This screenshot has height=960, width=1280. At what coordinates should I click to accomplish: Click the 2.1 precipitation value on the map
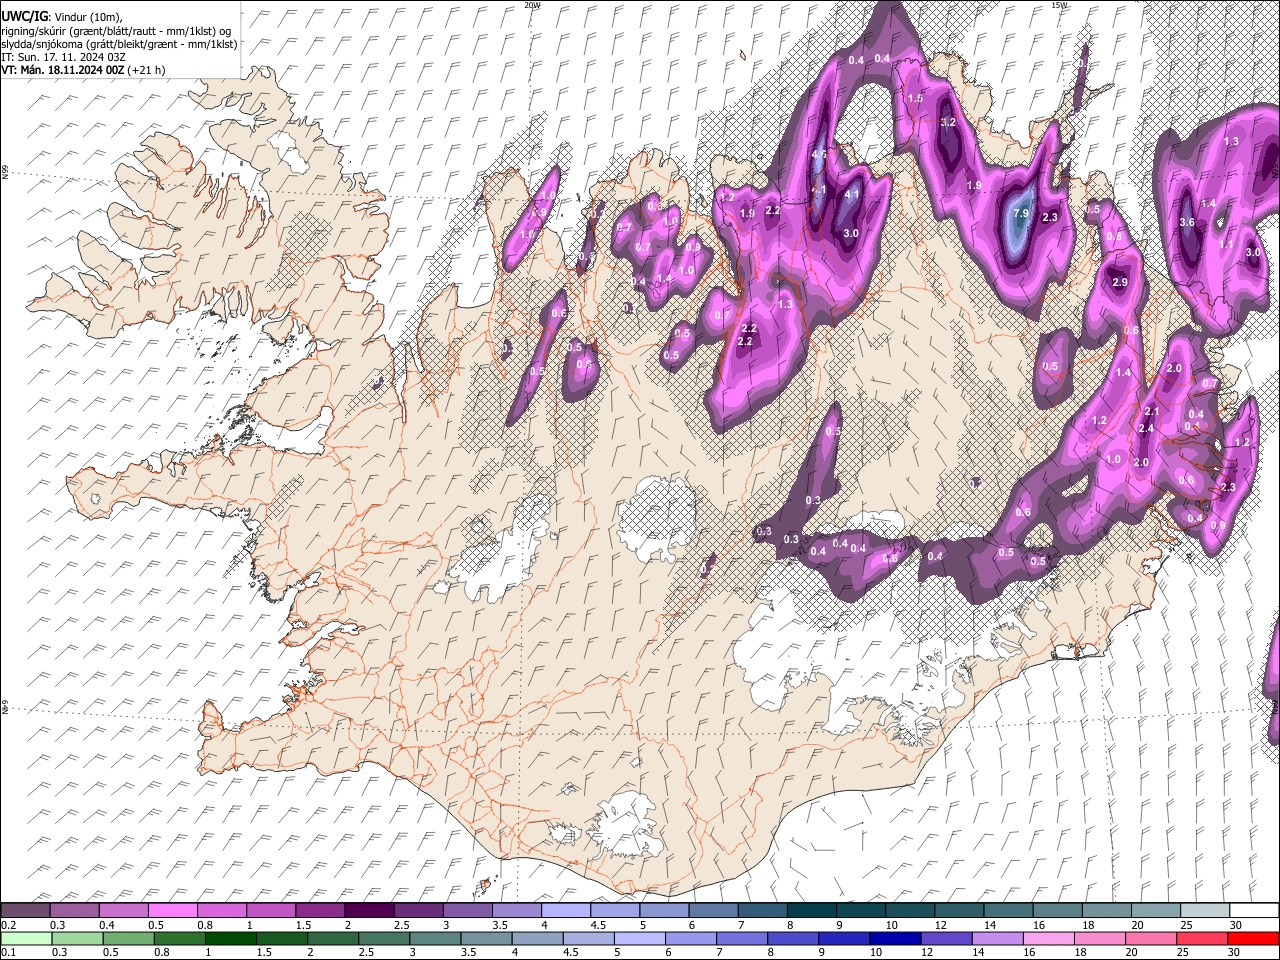pyautogui.click(x=1151, y=412)
